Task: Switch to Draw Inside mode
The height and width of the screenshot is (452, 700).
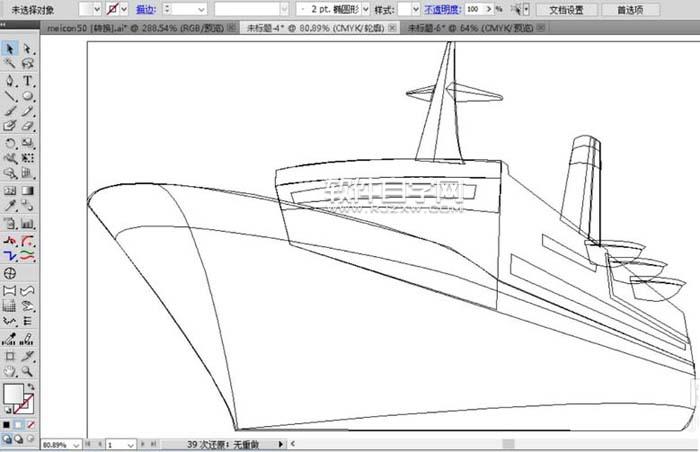Action: tap(30, 439)
